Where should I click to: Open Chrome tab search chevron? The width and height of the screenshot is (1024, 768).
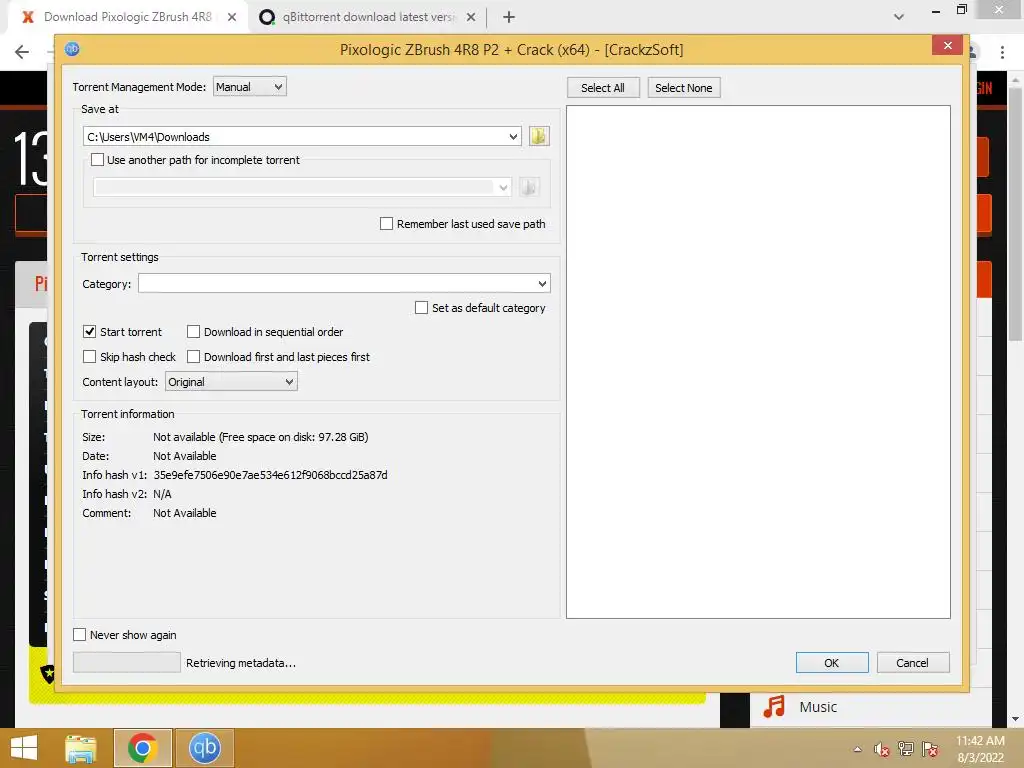tap(899, 17)
